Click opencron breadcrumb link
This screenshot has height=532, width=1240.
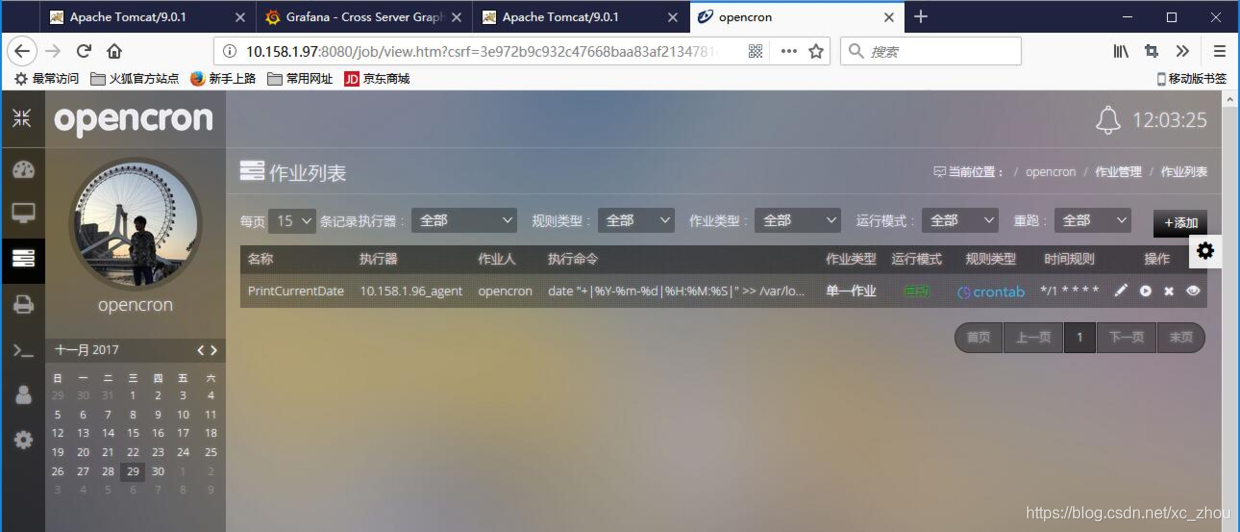(1050, 172)
